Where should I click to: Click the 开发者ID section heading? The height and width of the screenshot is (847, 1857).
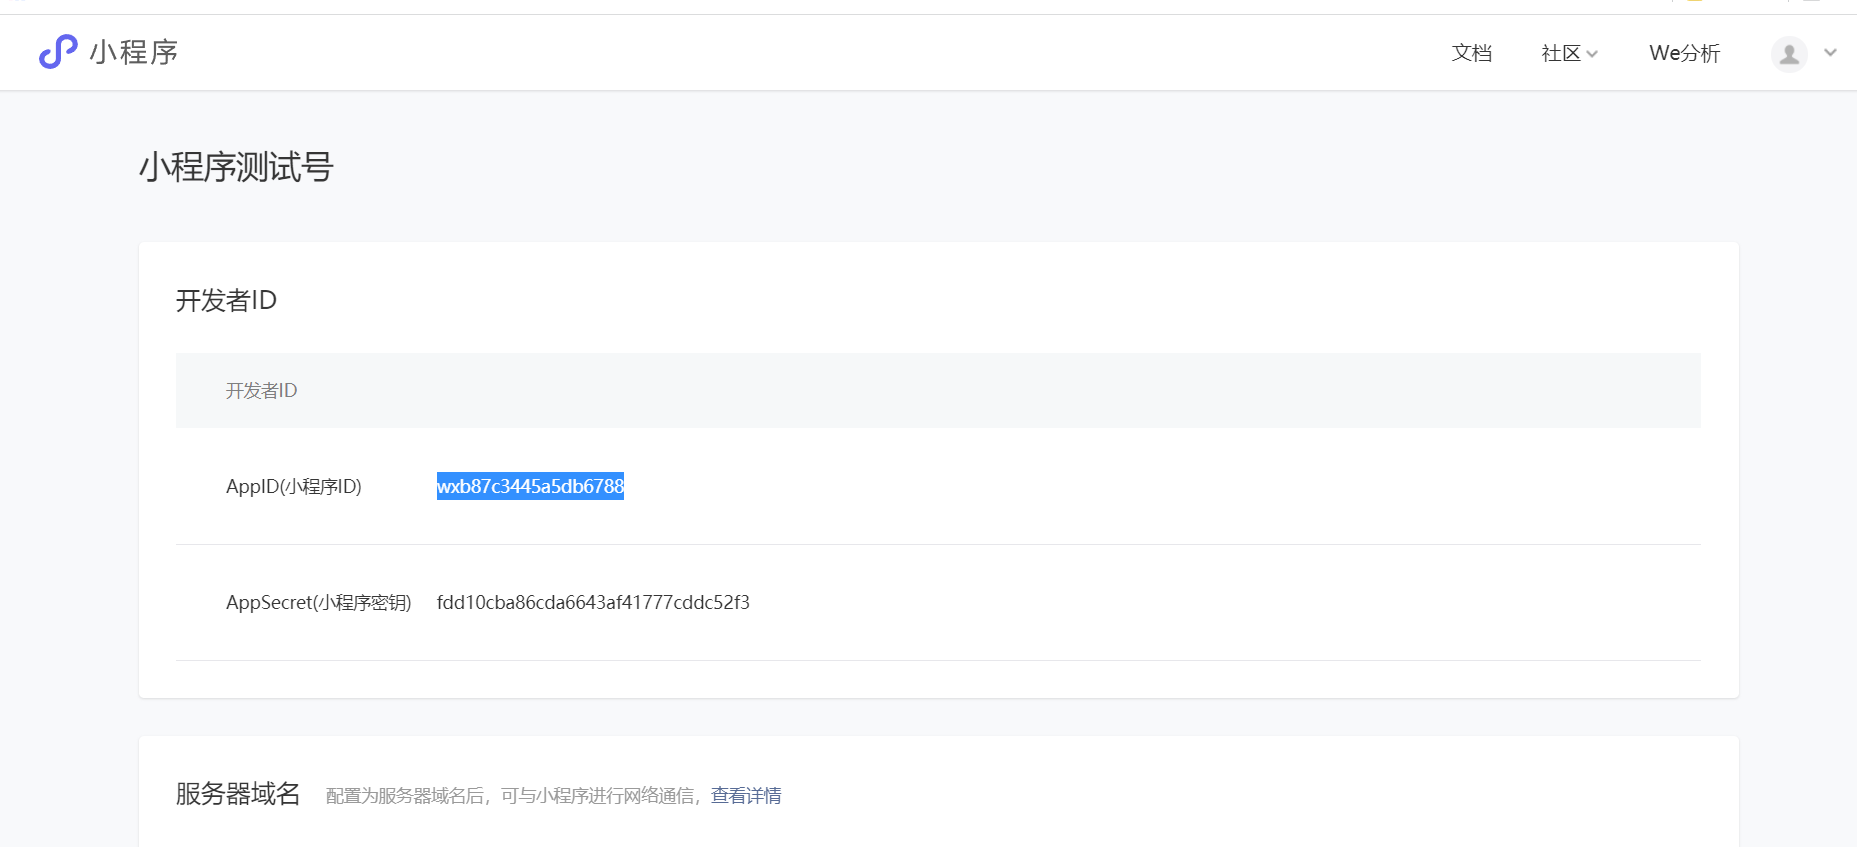[x=226, y=300]
